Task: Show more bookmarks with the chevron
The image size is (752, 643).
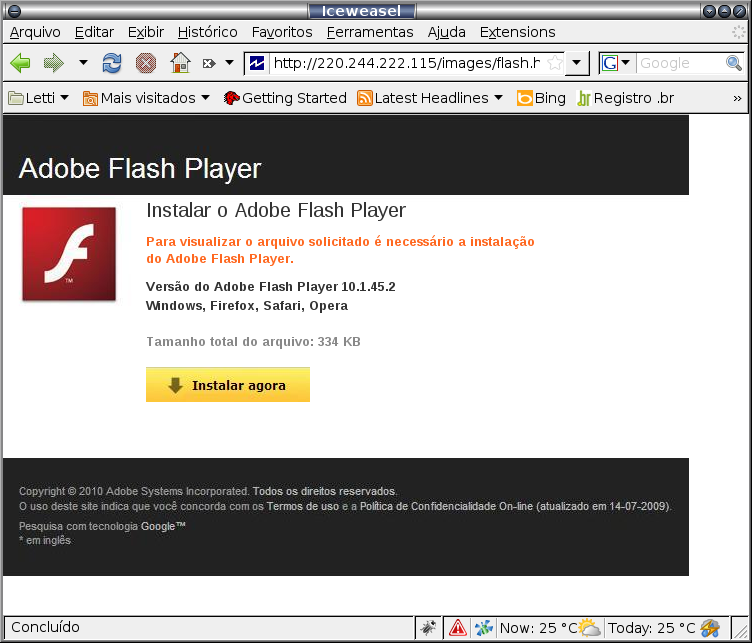Action: [737, 98]
